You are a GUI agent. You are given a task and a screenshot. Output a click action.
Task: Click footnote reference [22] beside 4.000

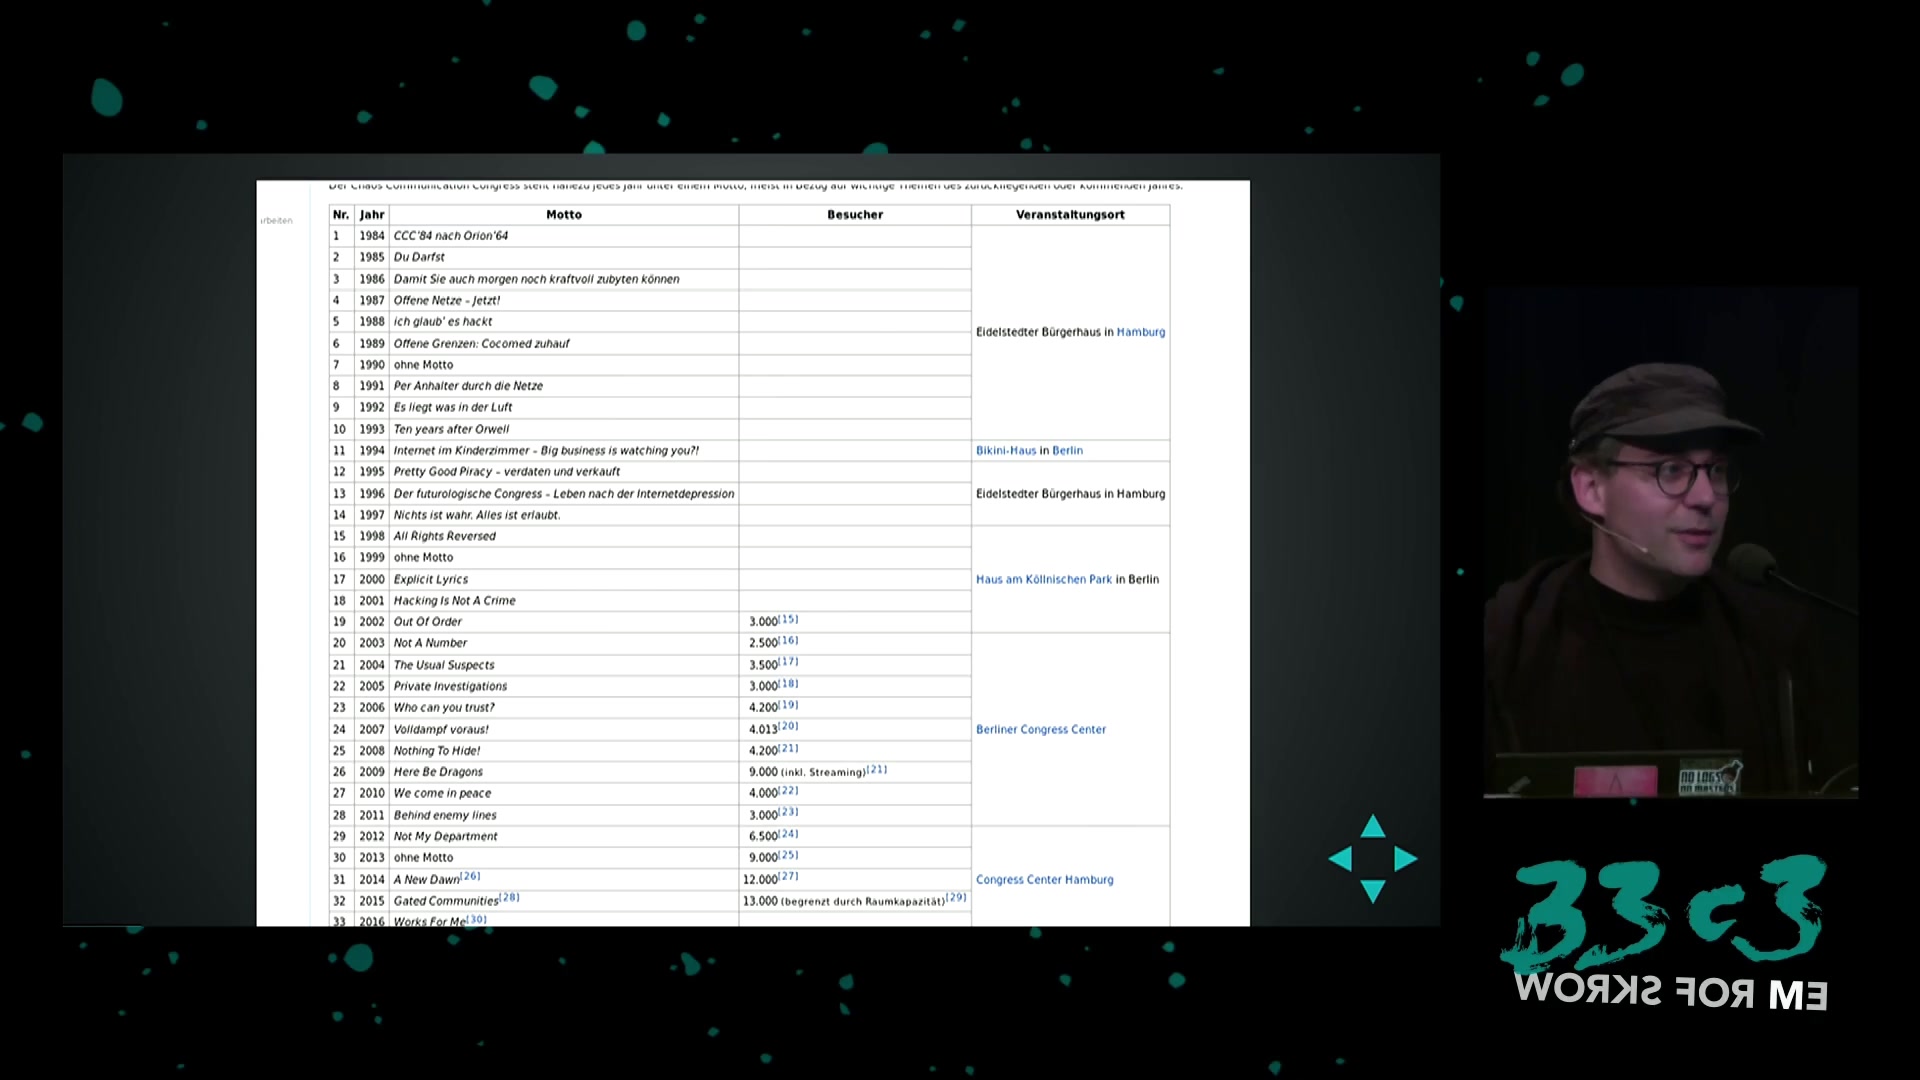click(789, 790)
